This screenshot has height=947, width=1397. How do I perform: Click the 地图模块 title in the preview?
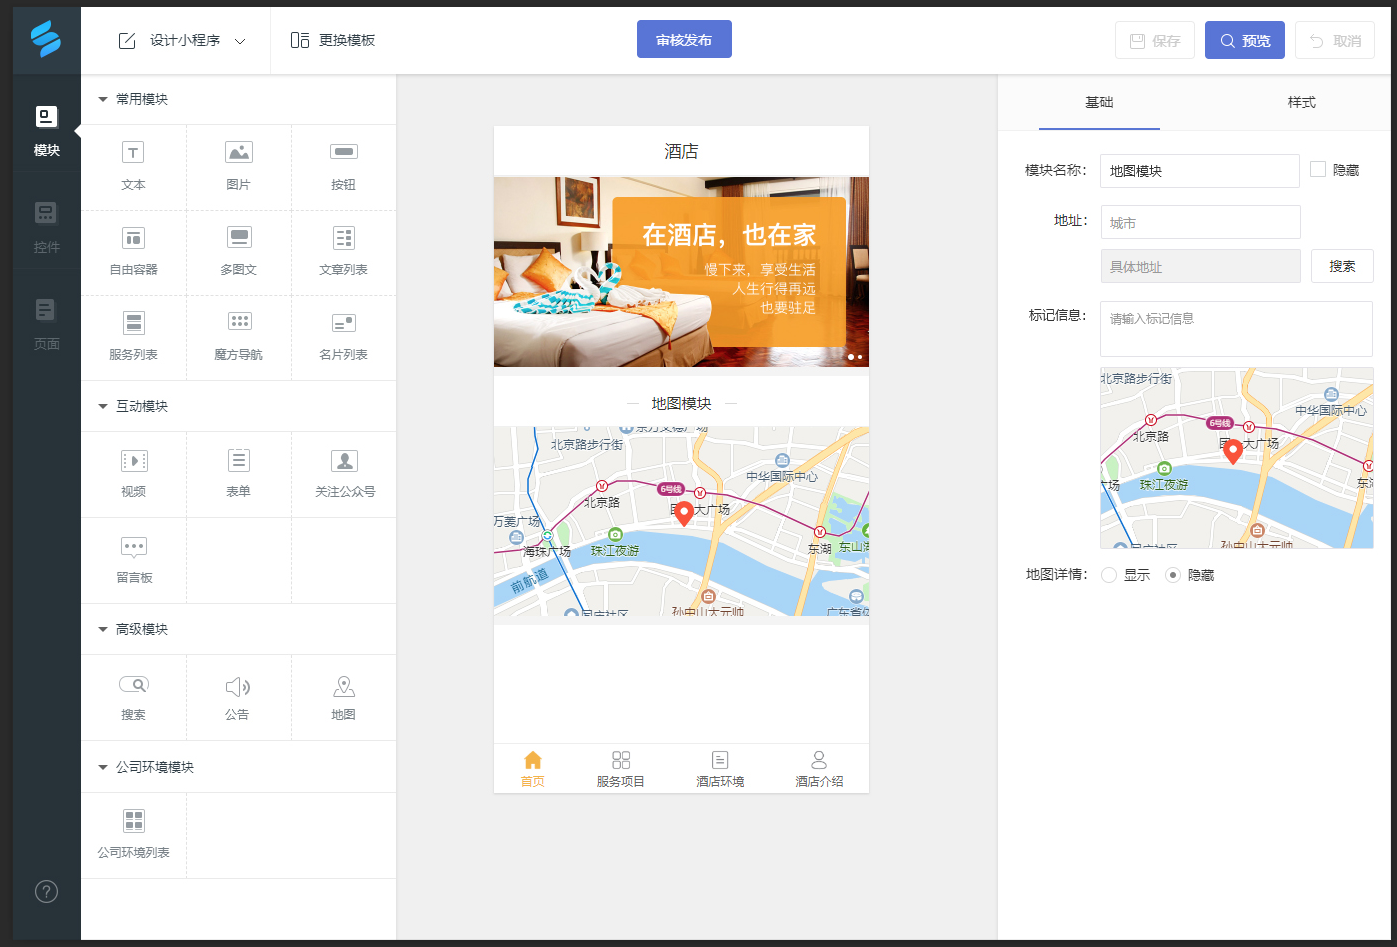click(681, 403)
